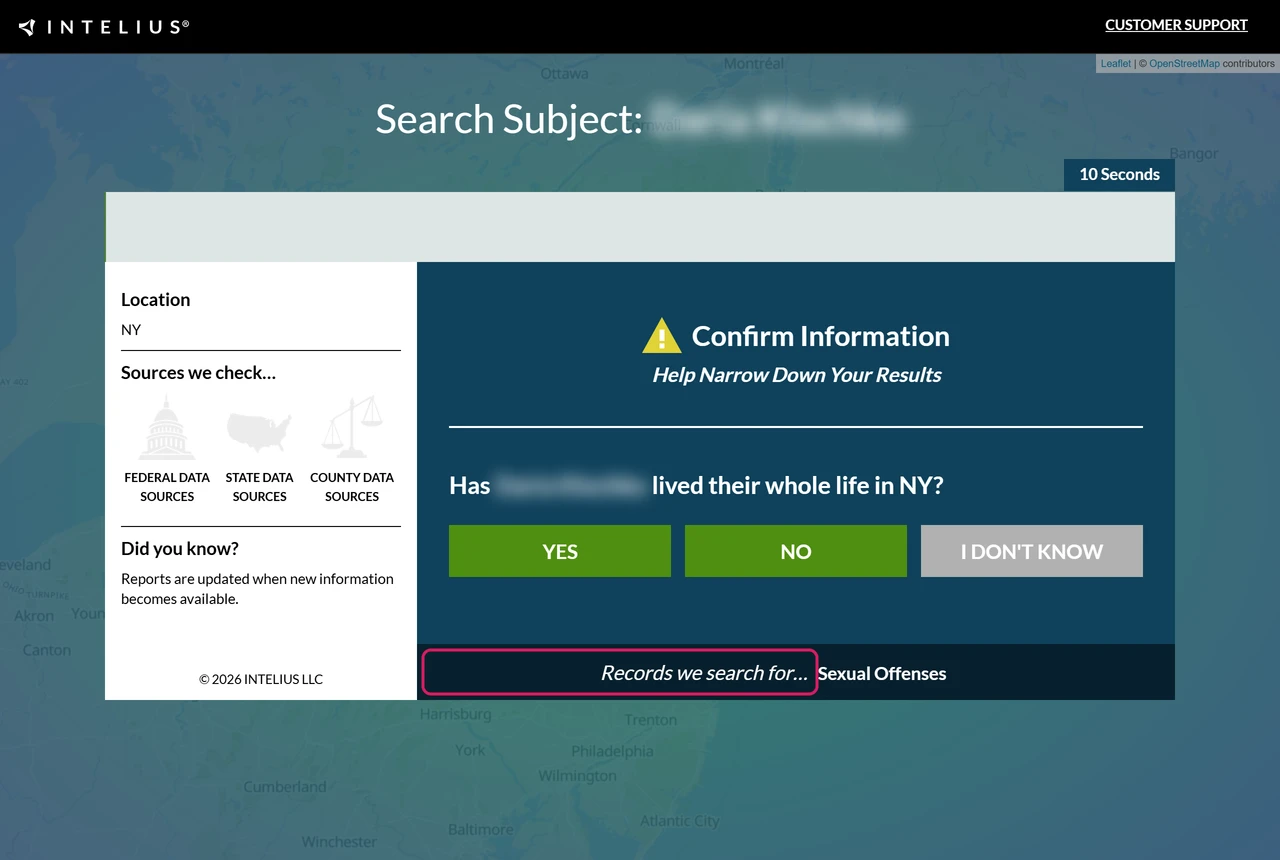
Task: Click the State Data Sources map icon
Action: click(x=259, y=431)
